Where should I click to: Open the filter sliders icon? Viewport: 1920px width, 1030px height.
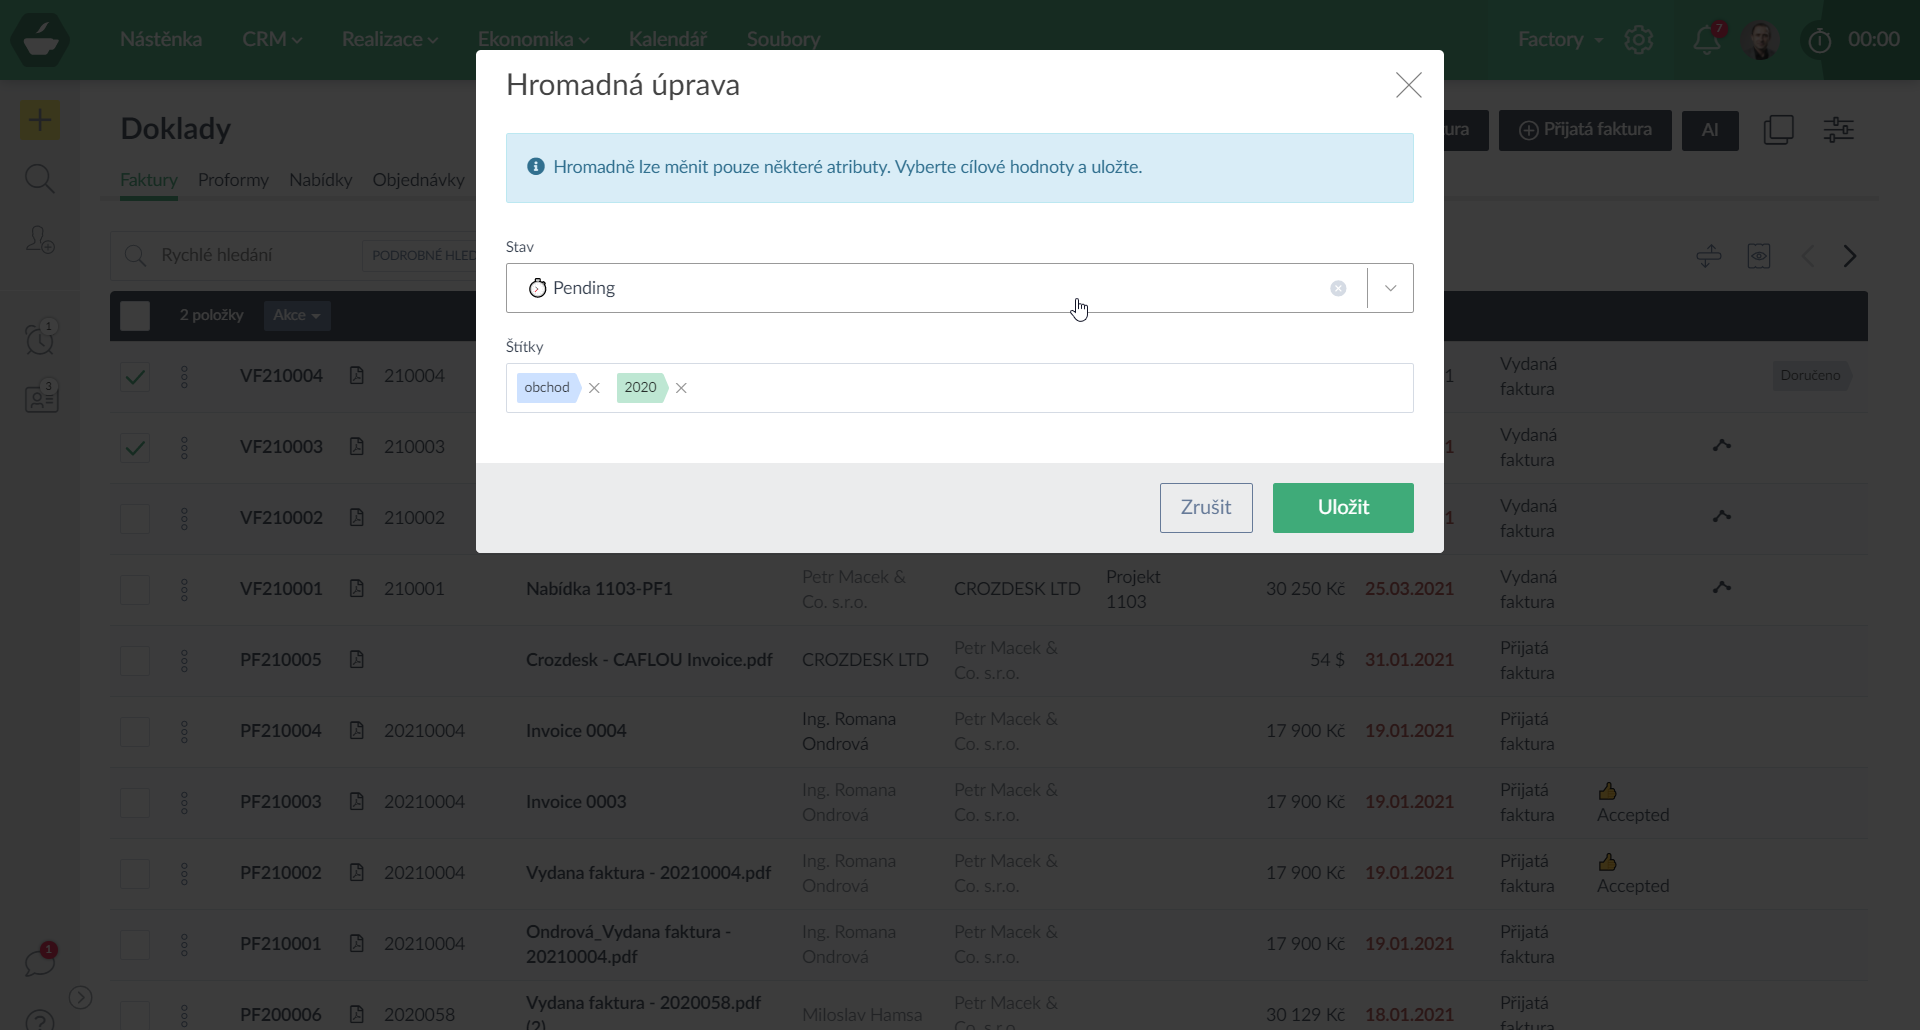click(x=1838, y=130)
